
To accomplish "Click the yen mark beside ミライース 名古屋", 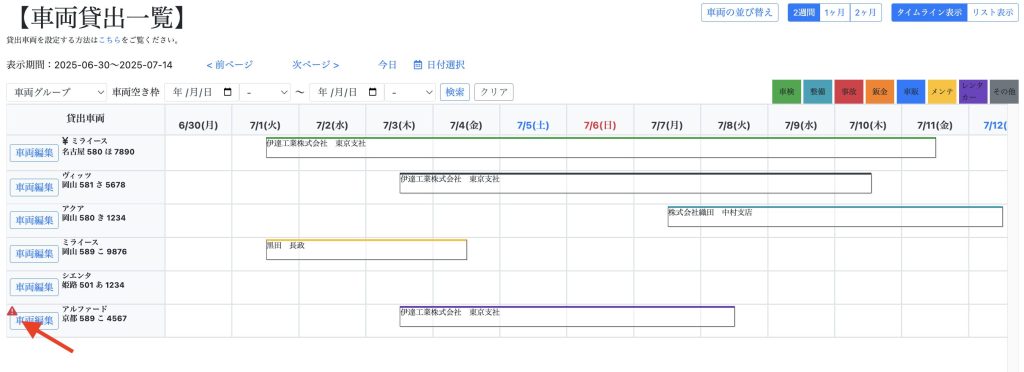I will point(66,141).
